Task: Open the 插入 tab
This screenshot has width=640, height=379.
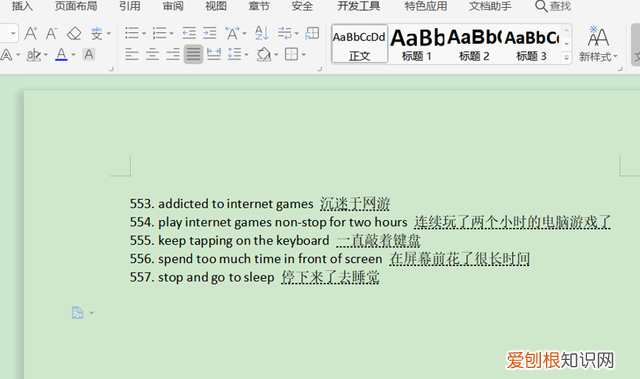Action: tap(22, 6)
